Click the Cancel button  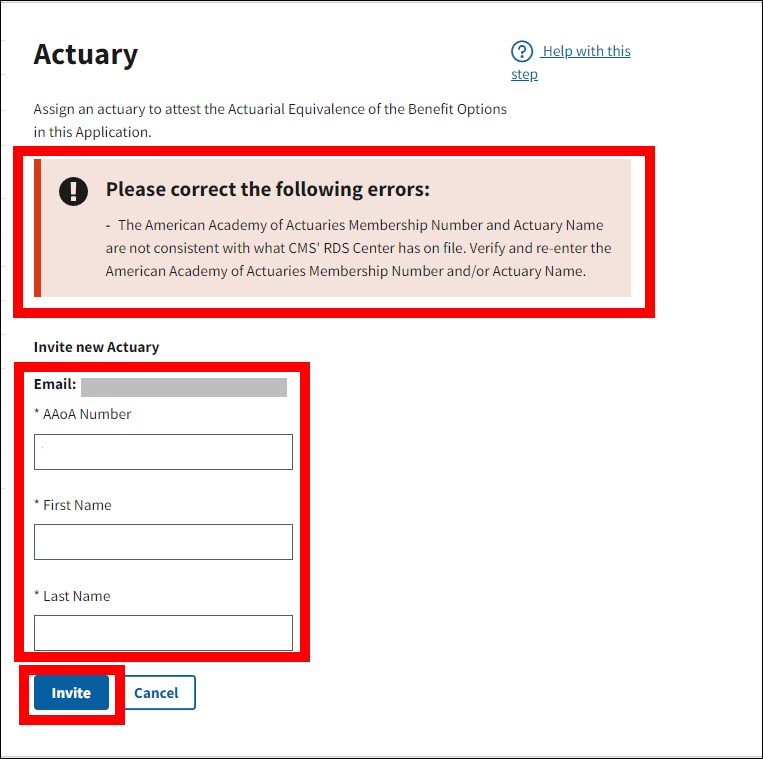(157, 693)
